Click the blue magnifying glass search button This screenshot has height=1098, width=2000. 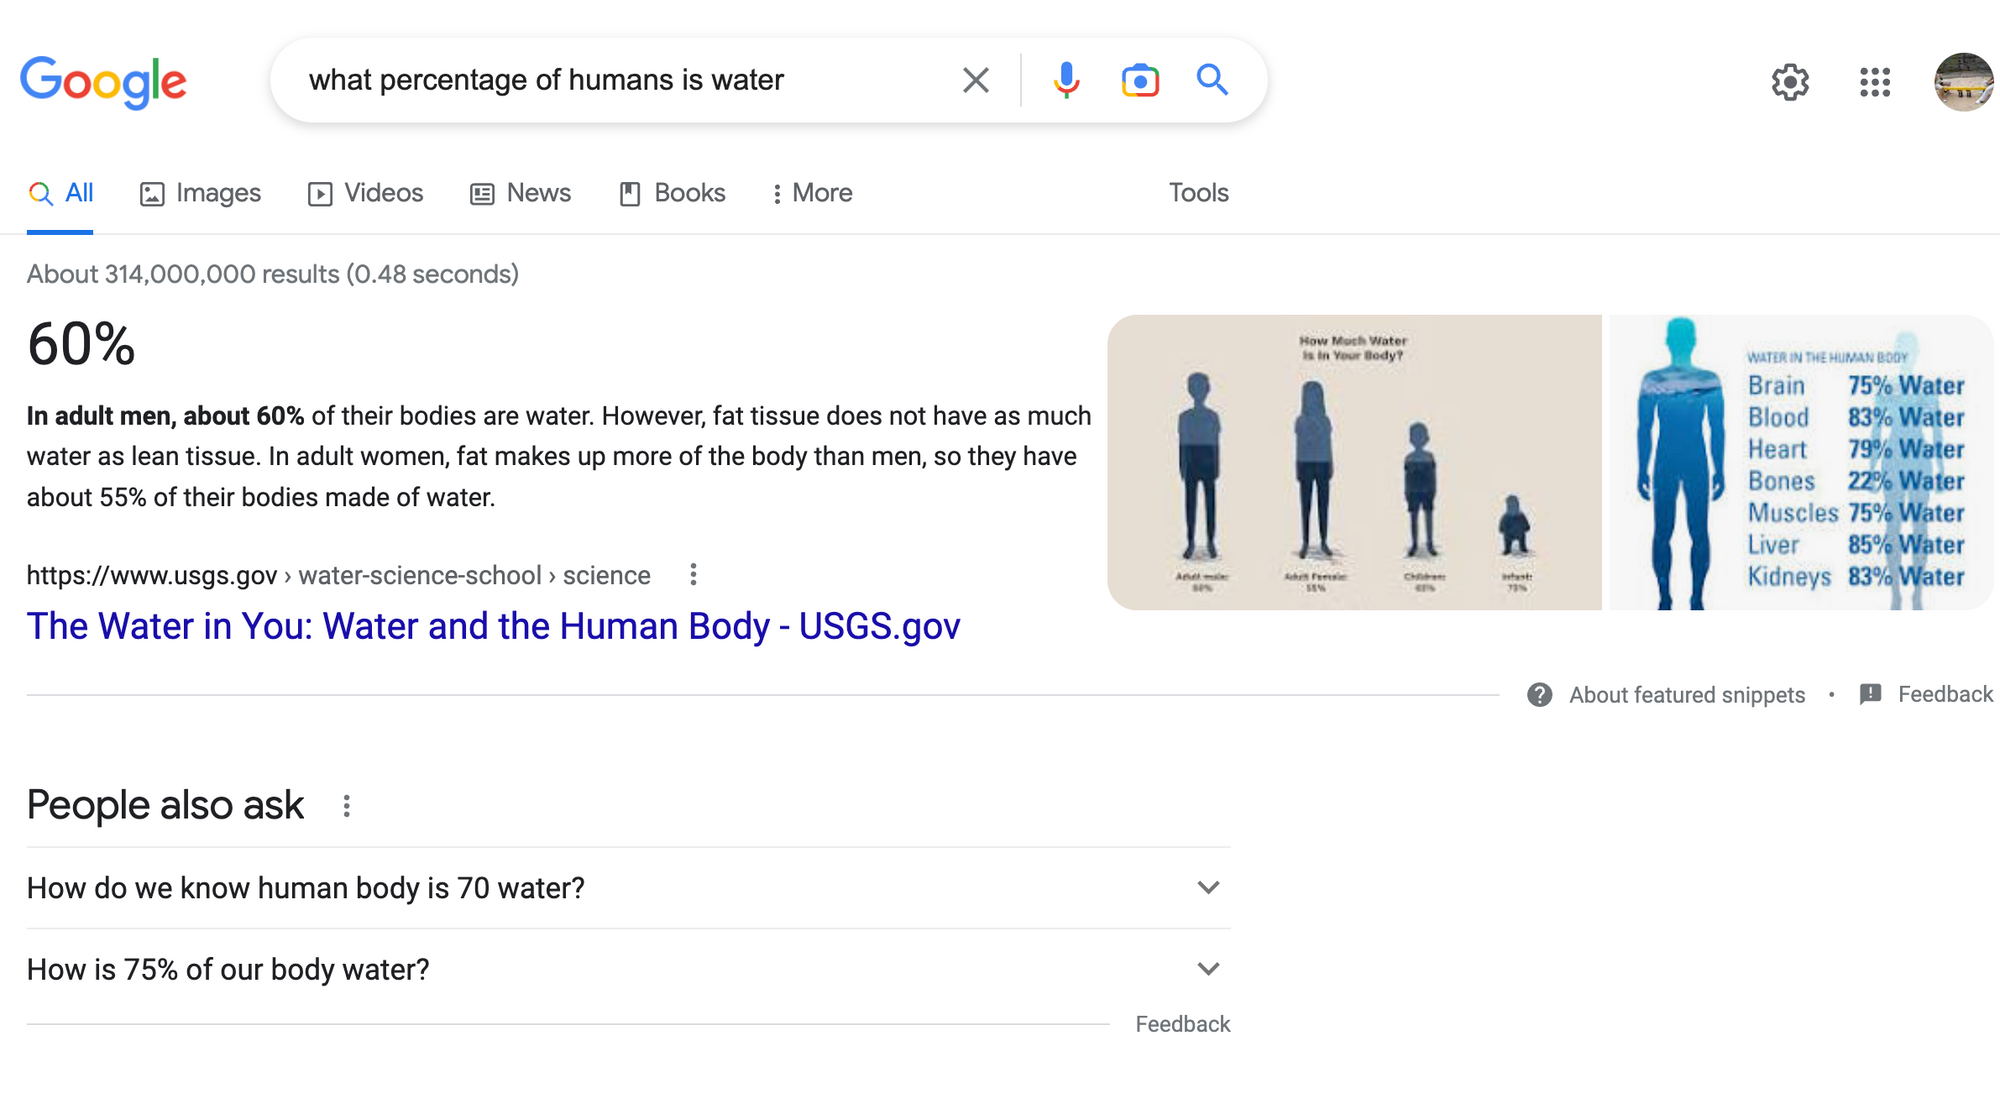(1212, 80)
